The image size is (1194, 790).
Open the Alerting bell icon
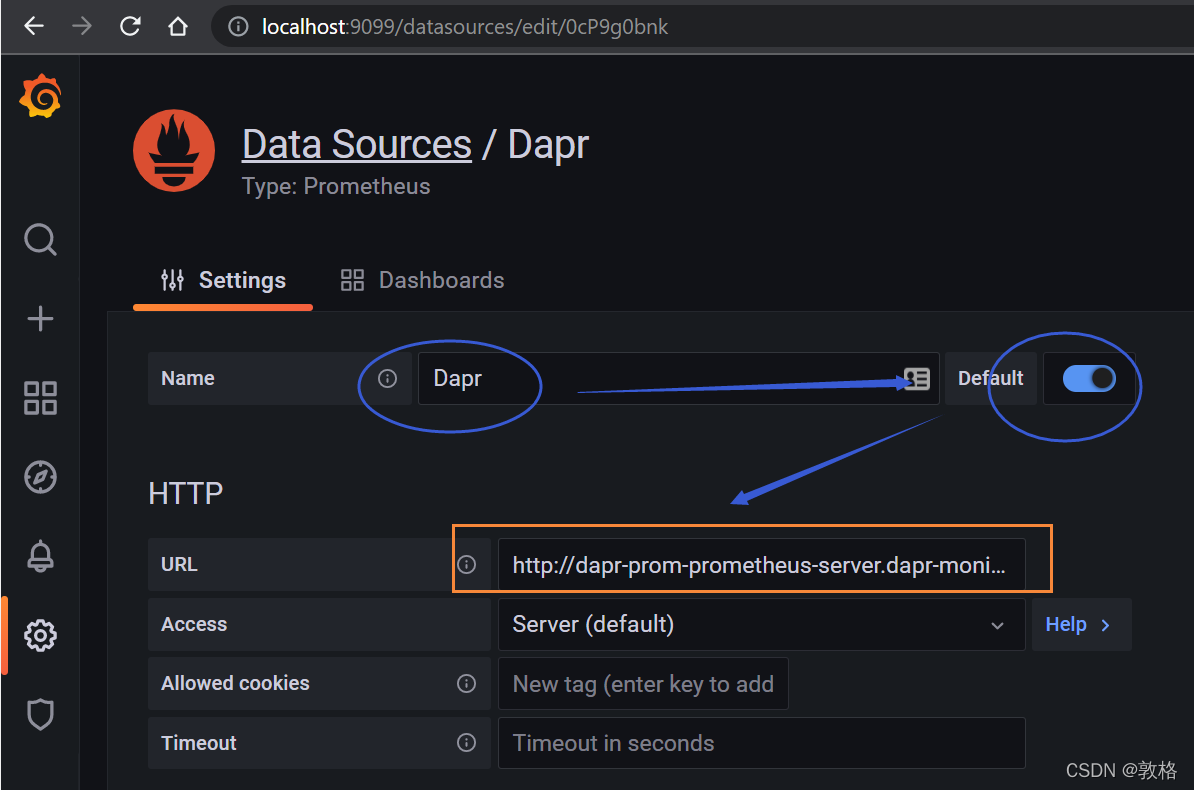coord(40,556)
